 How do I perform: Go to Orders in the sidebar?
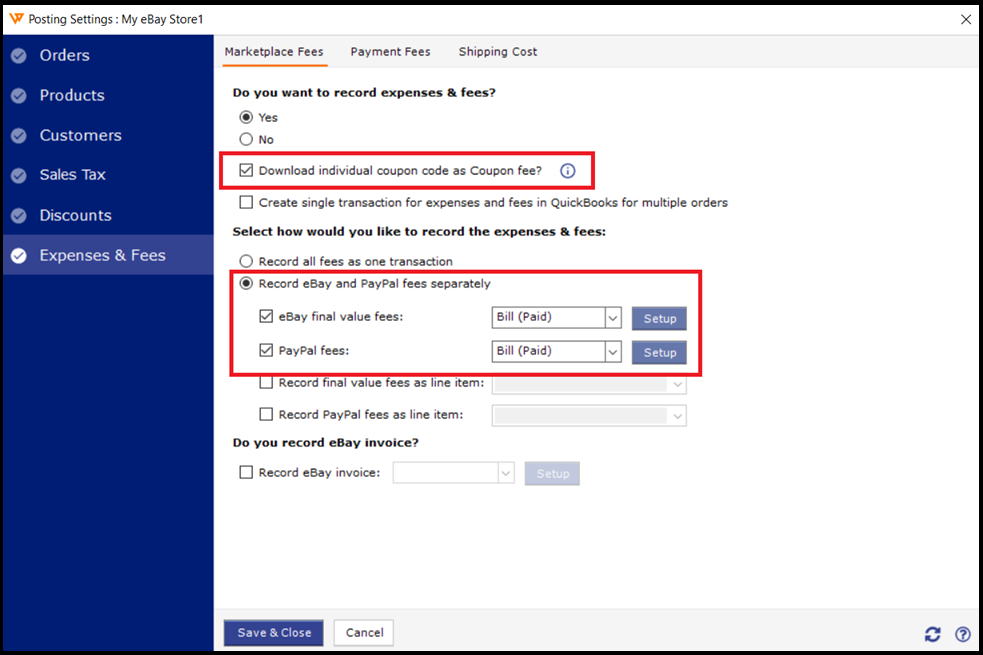tap(108, 56)
